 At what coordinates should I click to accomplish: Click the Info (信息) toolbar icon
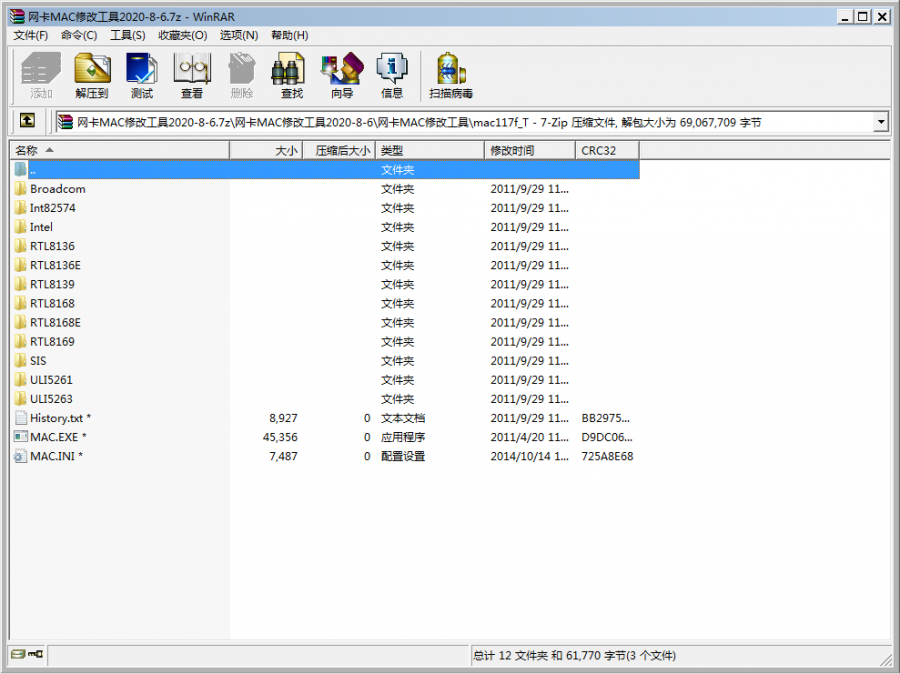tap(392, 69)
